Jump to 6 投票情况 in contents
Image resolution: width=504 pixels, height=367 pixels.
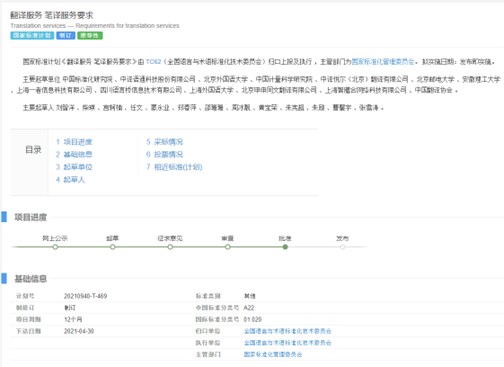tap(165, 154)
